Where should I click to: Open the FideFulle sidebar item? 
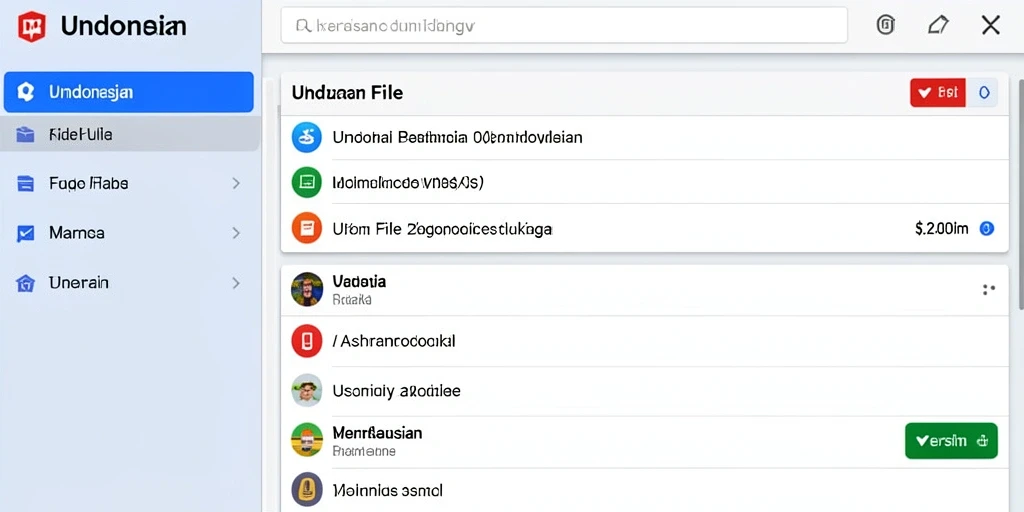click(x=131, y=135)
